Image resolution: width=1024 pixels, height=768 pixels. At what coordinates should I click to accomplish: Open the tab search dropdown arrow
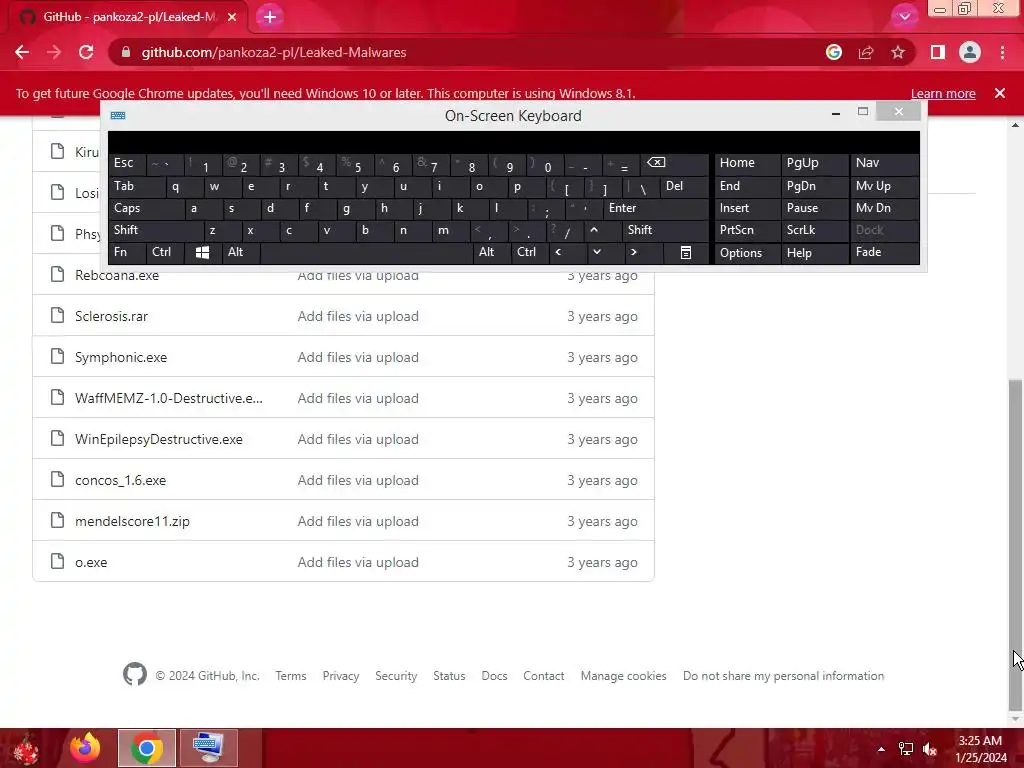[904, 17]
